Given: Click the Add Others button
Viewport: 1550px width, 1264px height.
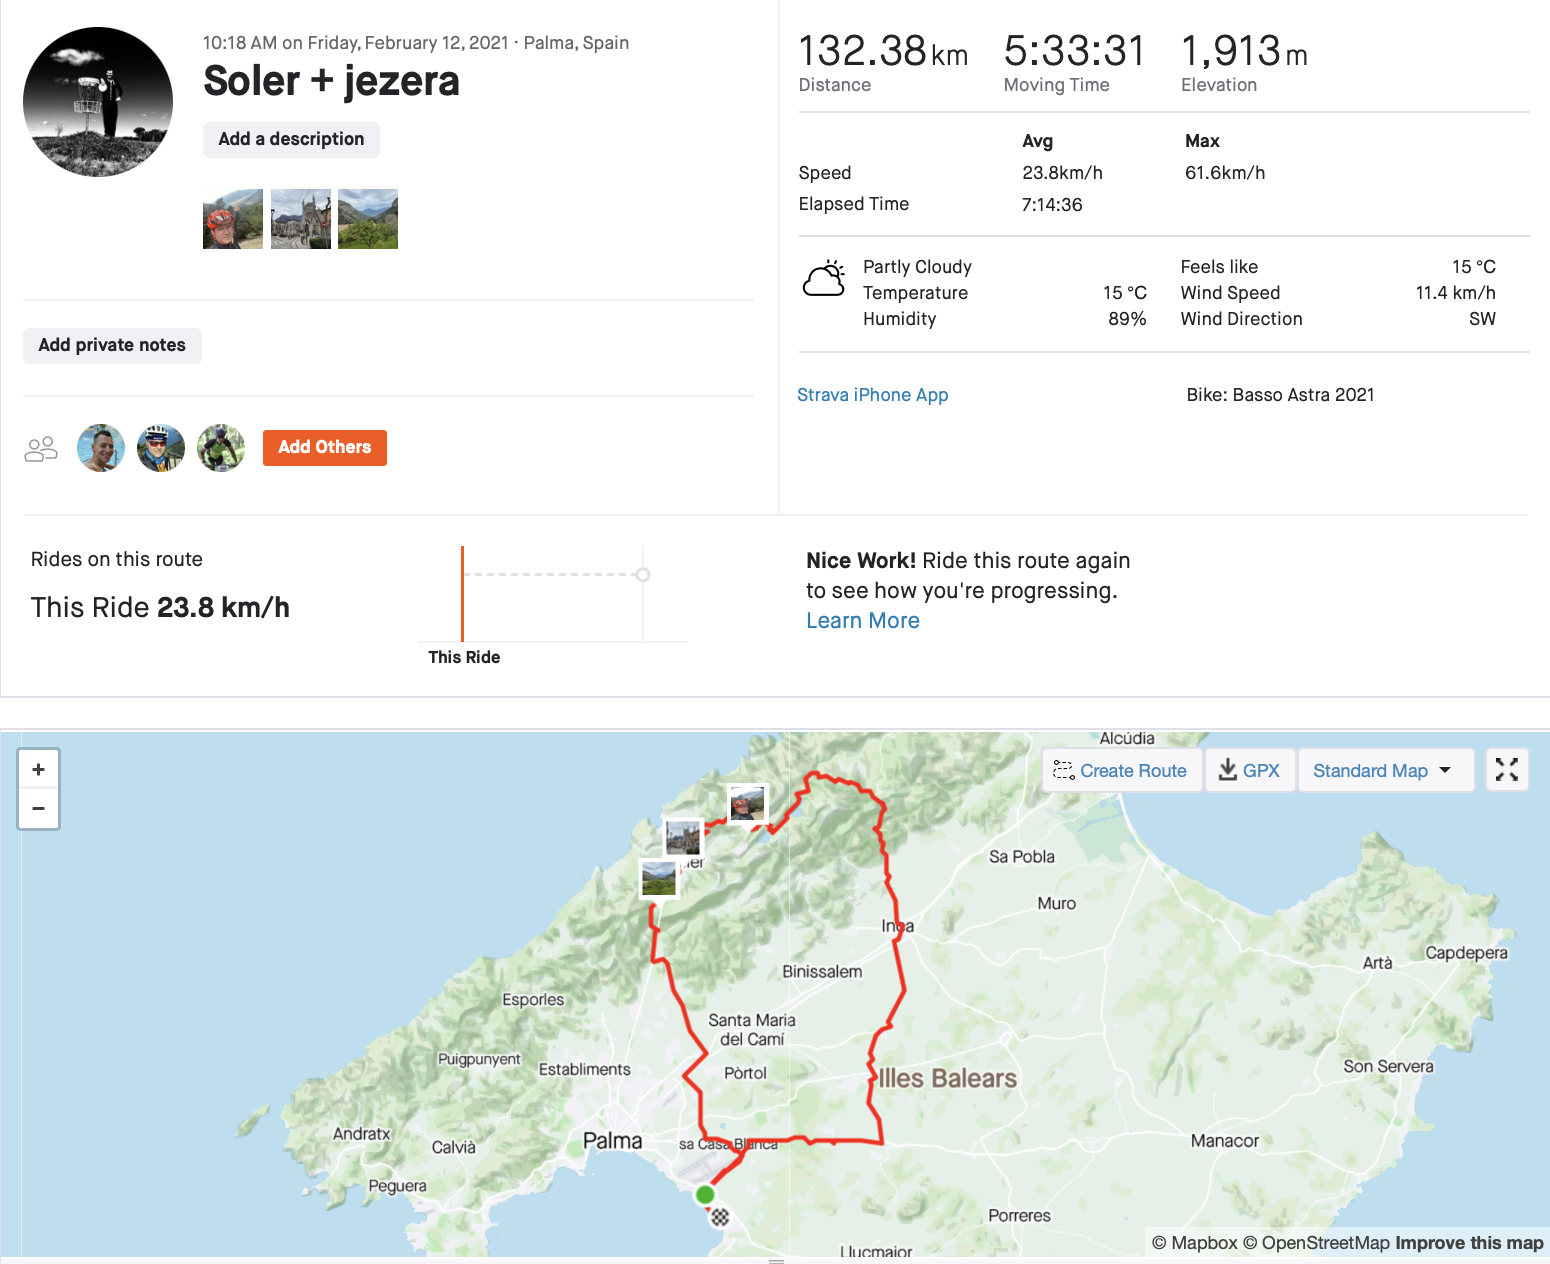Looking at the screenshot, I should (324, 447).
